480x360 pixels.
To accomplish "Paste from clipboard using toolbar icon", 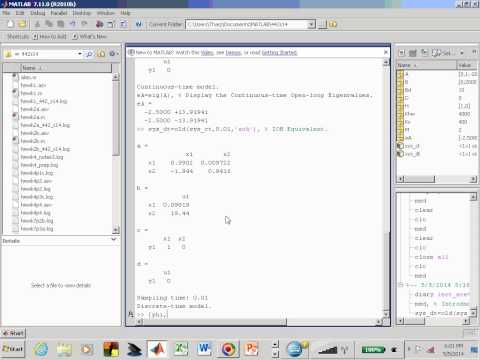I will (x=61, y=24).
